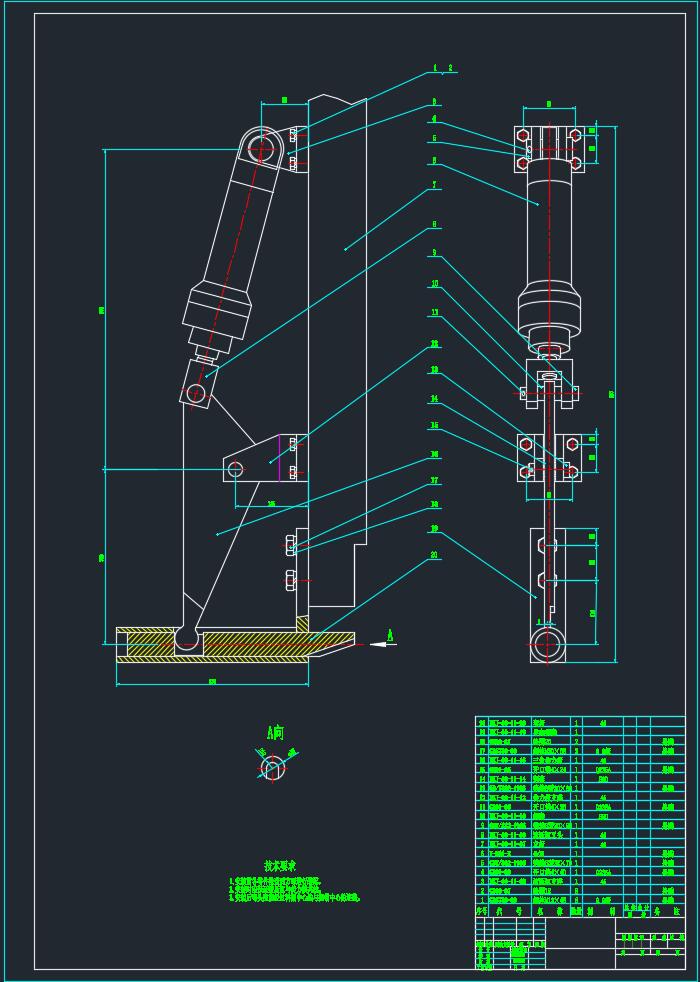Select balloon number 9 label
This screenshot has width=700, height=982.
pos(434,253)
